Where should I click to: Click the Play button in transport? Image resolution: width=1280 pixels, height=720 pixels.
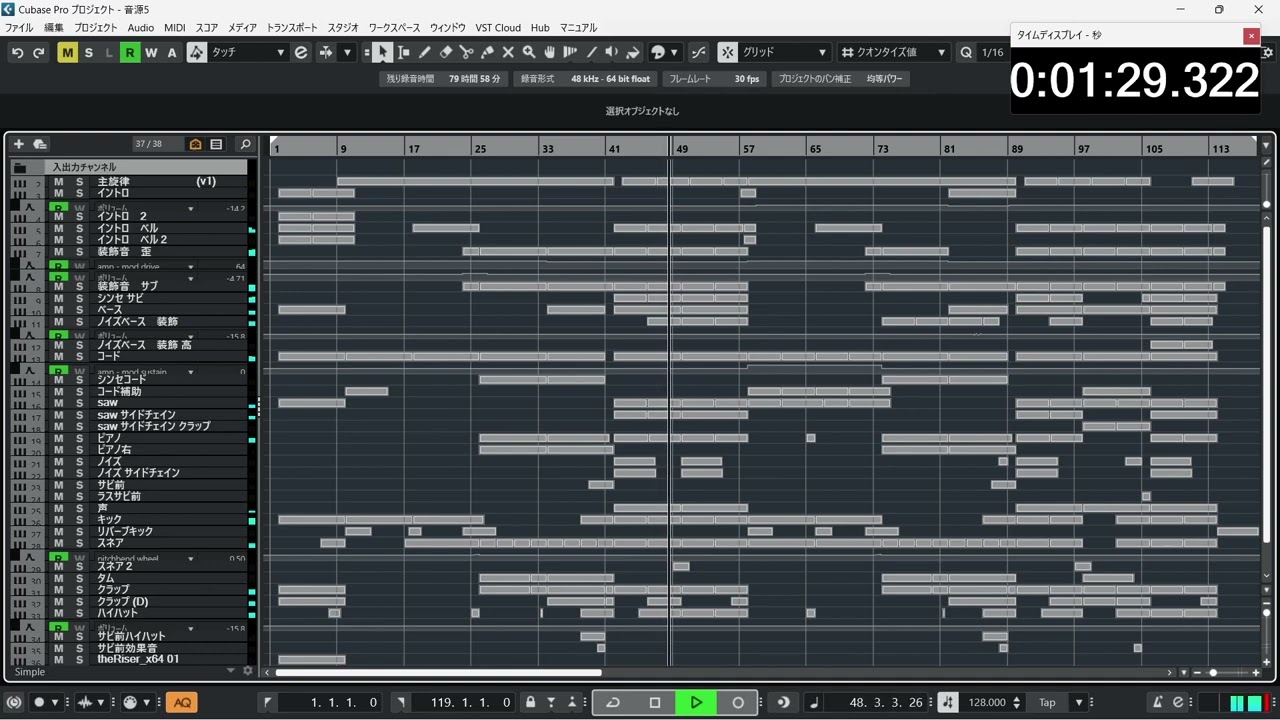pyautogui.click(x=696, y=703)
